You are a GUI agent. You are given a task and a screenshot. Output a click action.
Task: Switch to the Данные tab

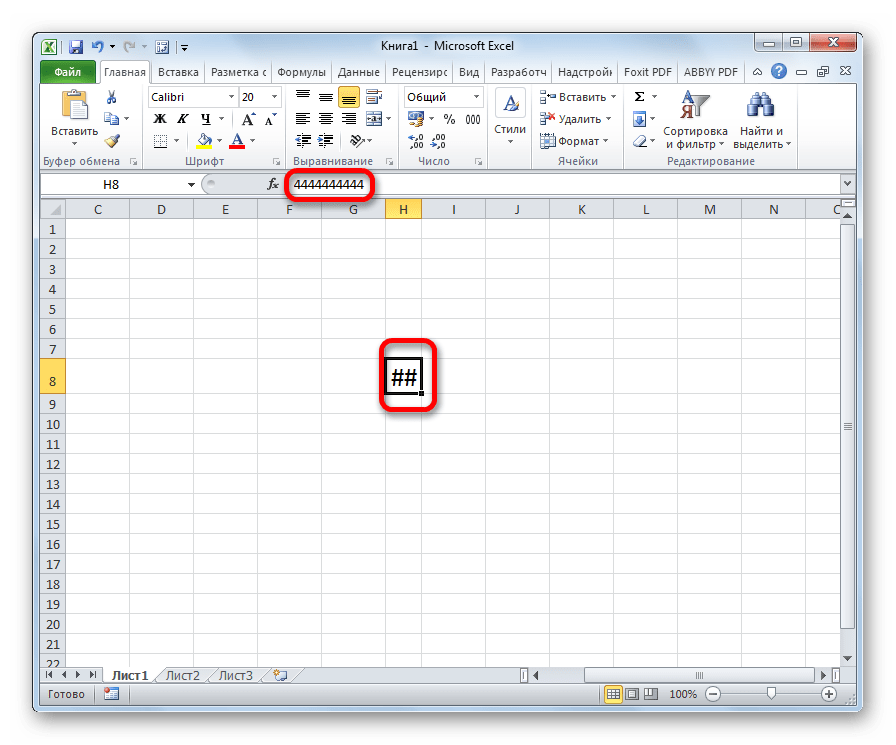point(358,72)
